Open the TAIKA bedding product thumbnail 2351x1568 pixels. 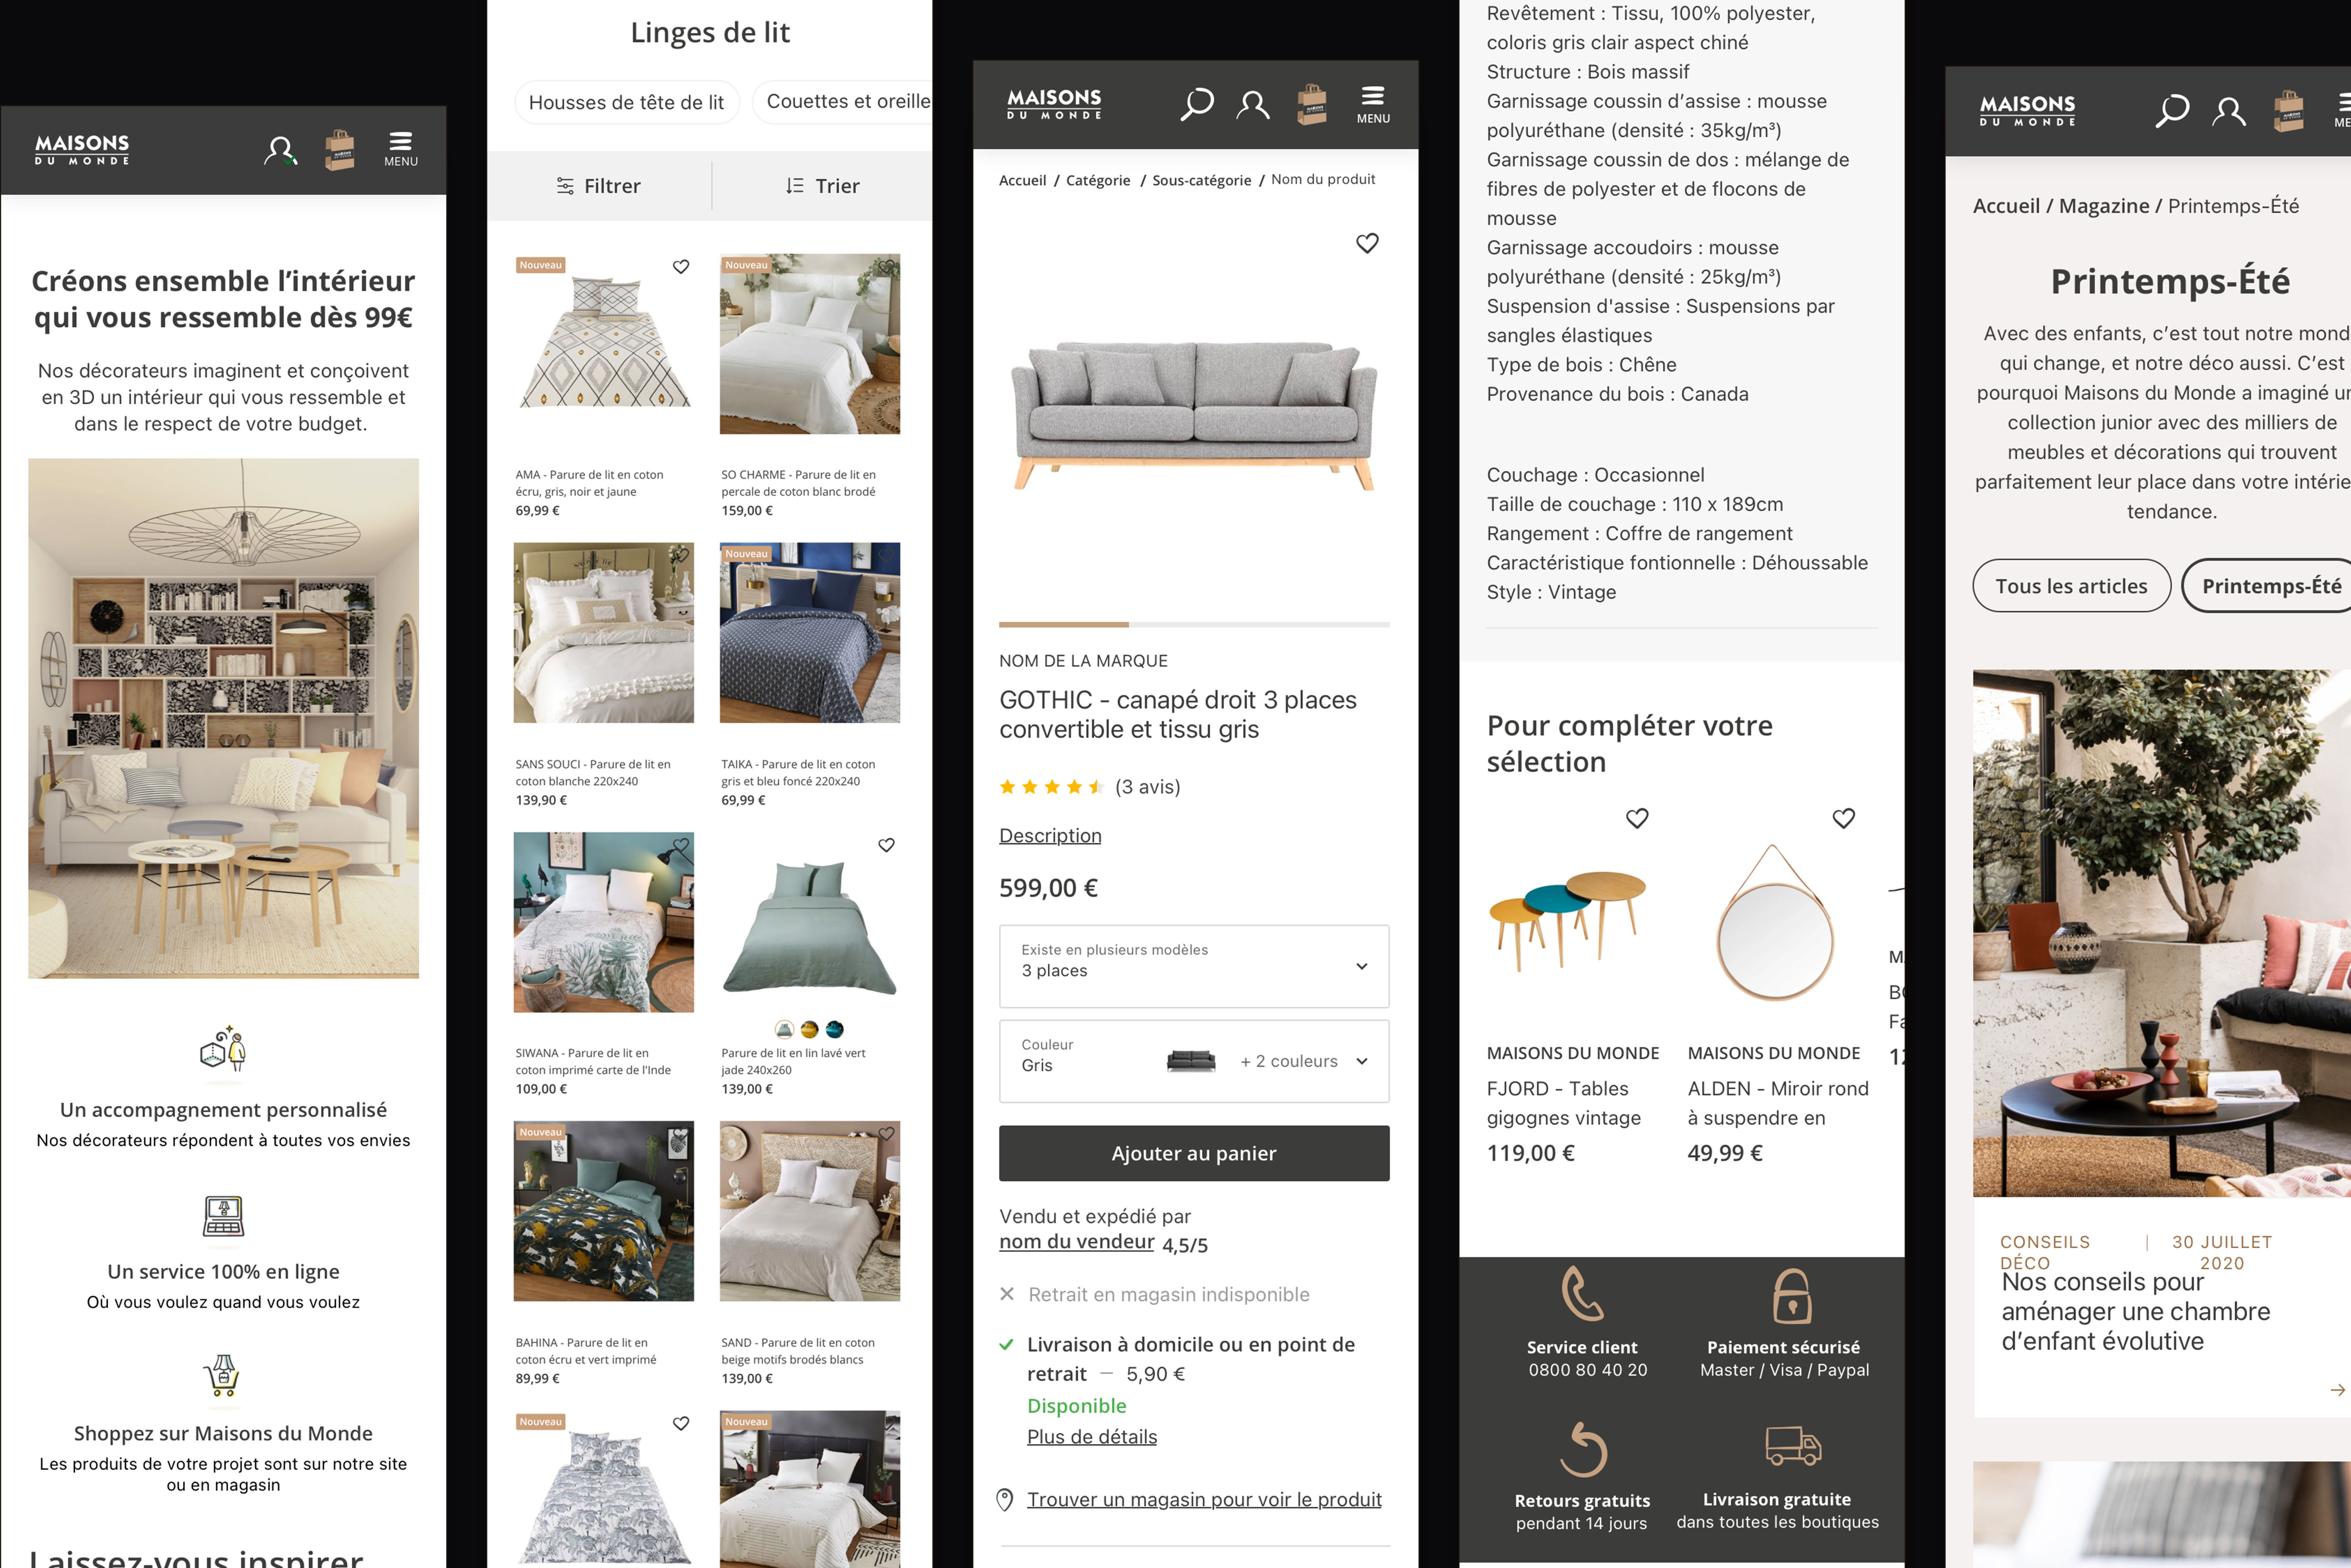click(810, 633)
